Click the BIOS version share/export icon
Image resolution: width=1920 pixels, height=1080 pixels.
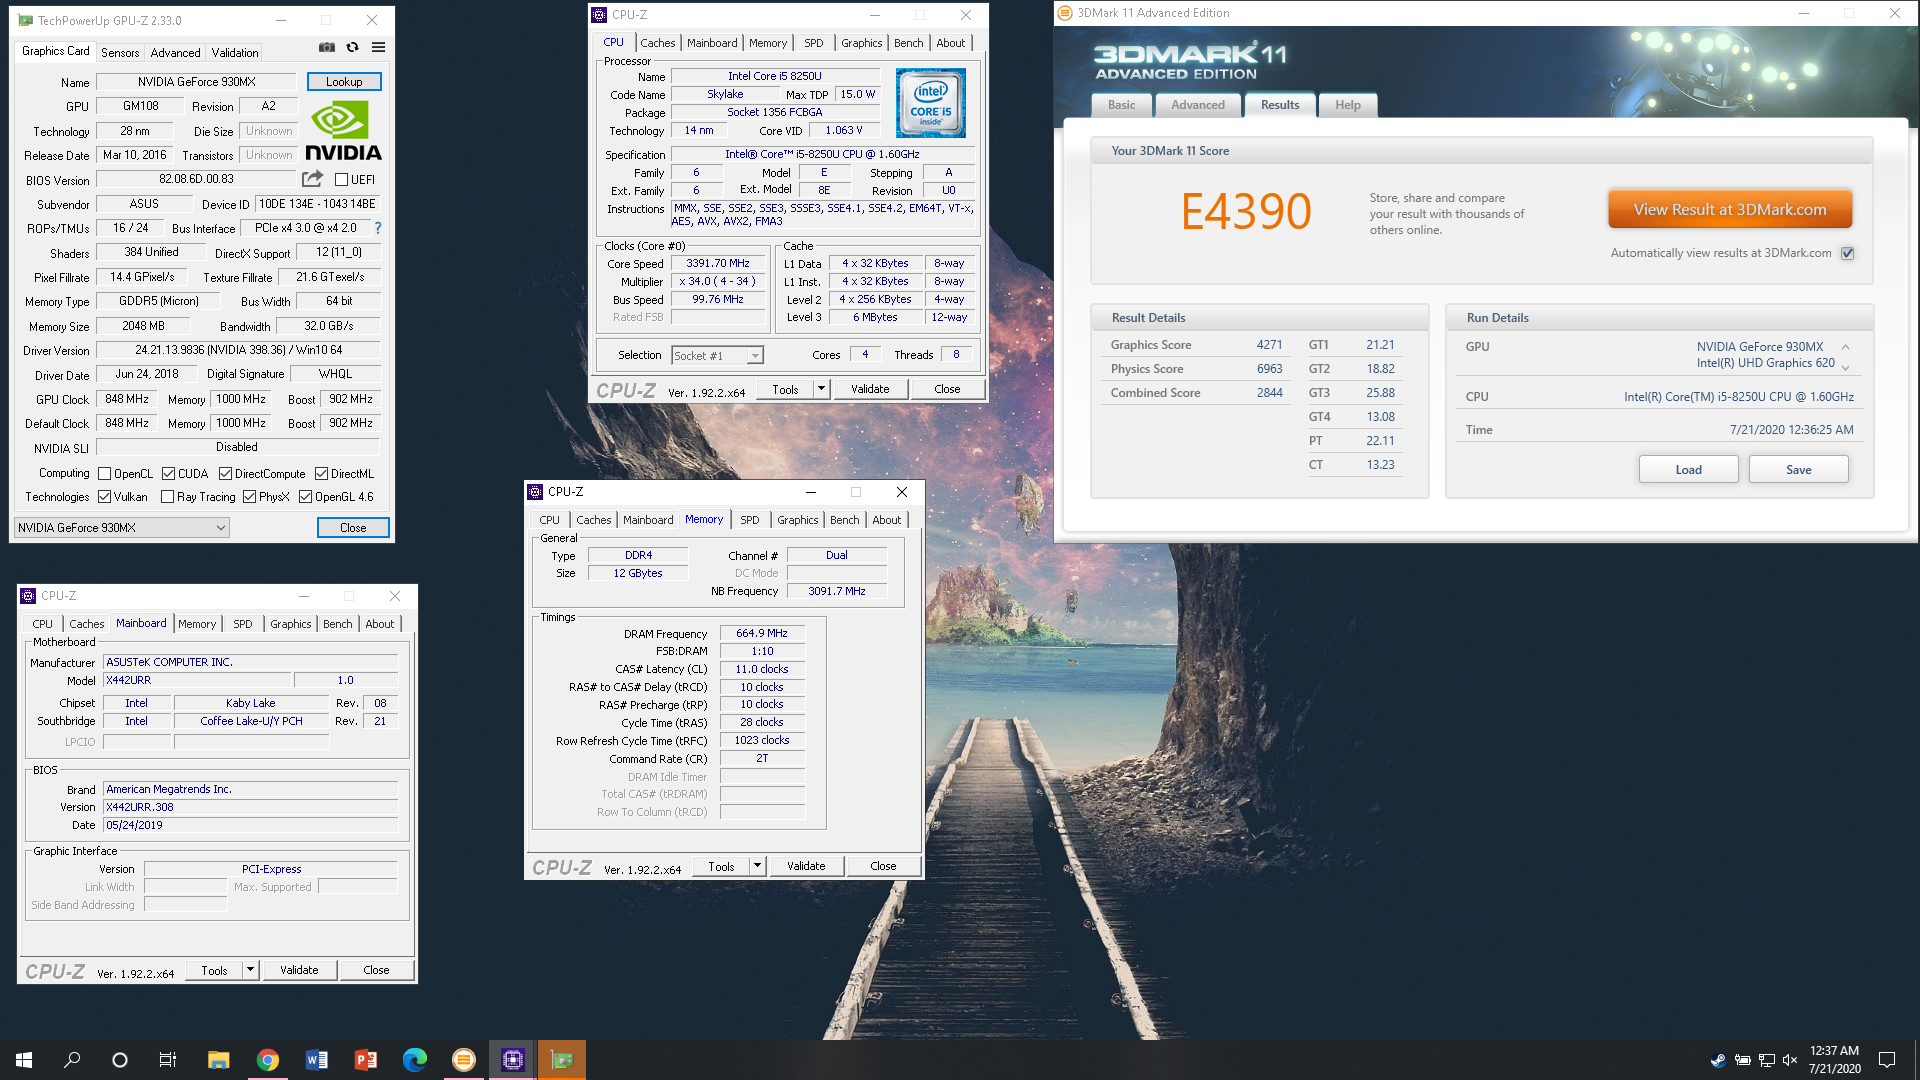click(x=312, y=179)
